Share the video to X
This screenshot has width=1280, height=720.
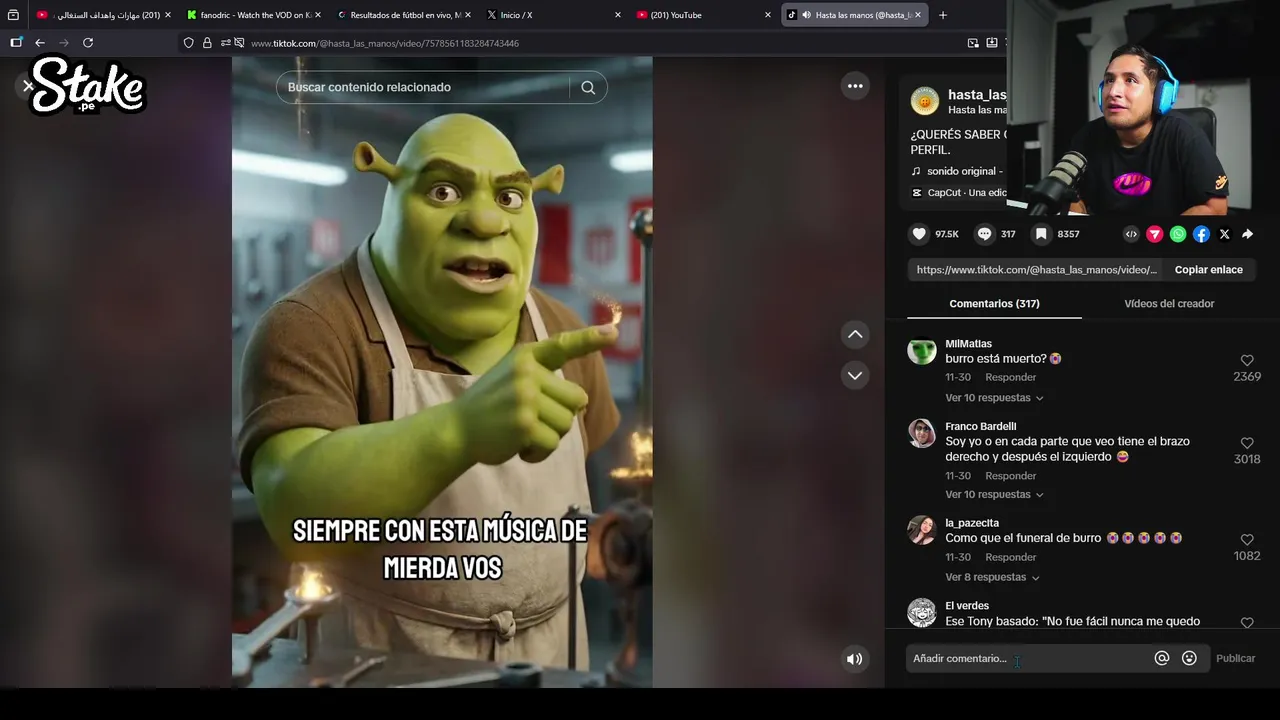tap(1224, 234)
